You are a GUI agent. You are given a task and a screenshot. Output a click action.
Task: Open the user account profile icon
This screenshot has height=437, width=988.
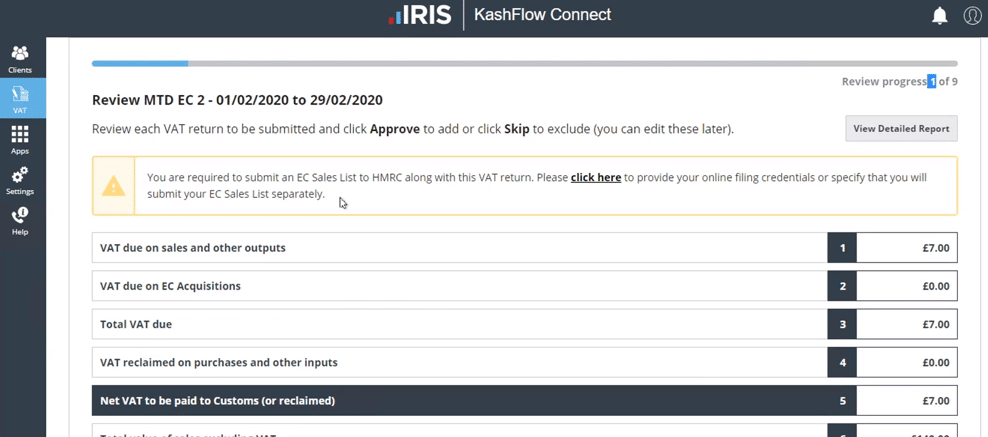972,15
